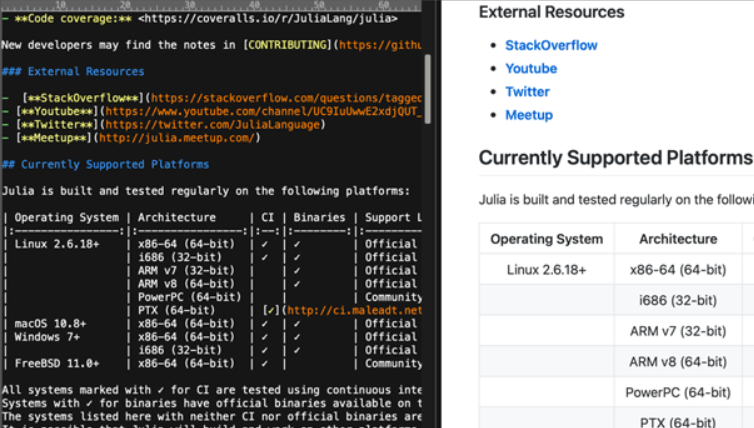
Task: Click 'i686 (32-bit)' cell in preview table
Action: tap(678, 301)
